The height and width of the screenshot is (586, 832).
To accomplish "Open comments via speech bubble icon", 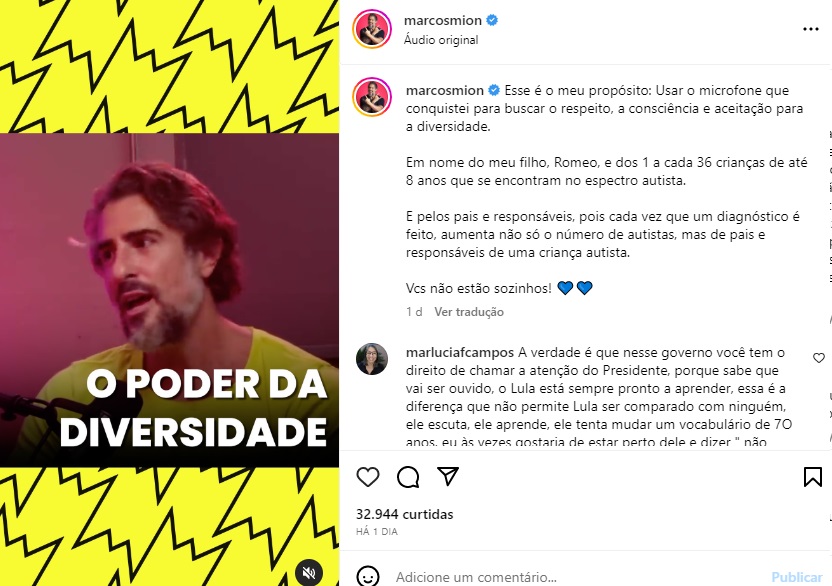I will coord(408,477).
